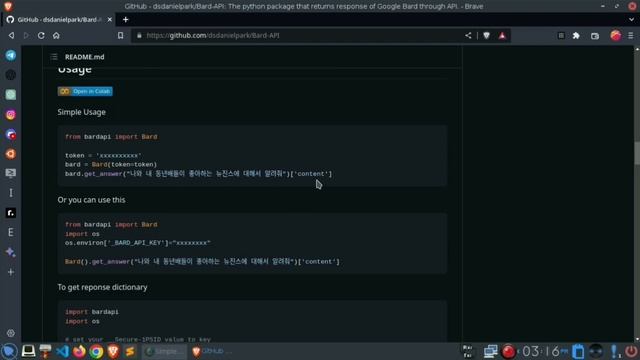Image resolution: width=640 pixels, height=360 pixels.
Task: Reload the GitHub page
Action: tap(41, 36)
